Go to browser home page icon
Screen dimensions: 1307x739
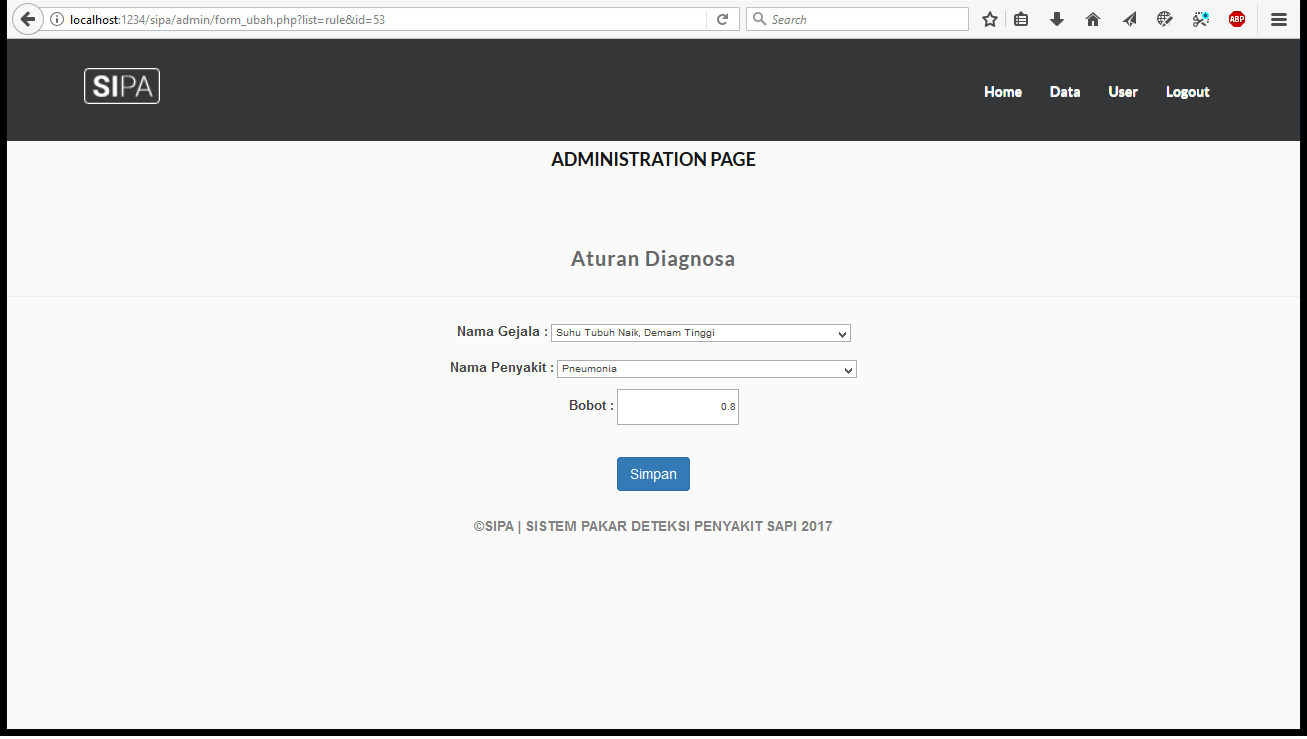[1093, 19]
